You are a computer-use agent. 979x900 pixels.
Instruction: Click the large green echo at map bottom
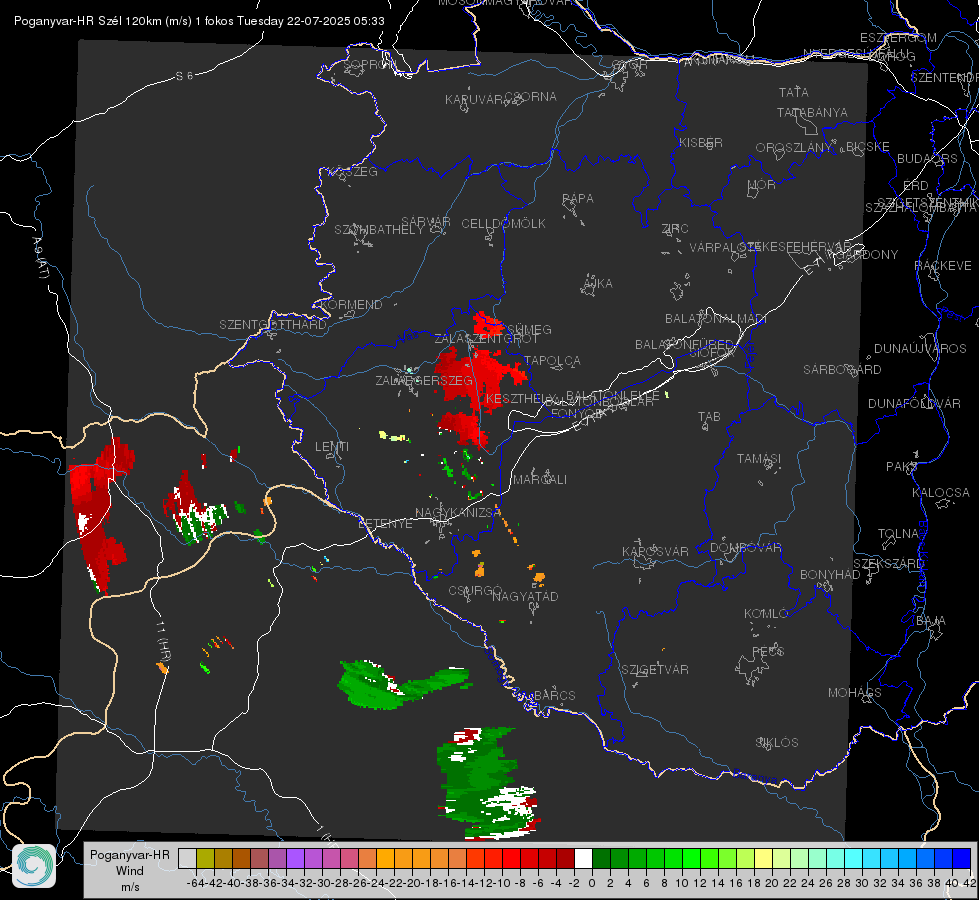(486, 783)
